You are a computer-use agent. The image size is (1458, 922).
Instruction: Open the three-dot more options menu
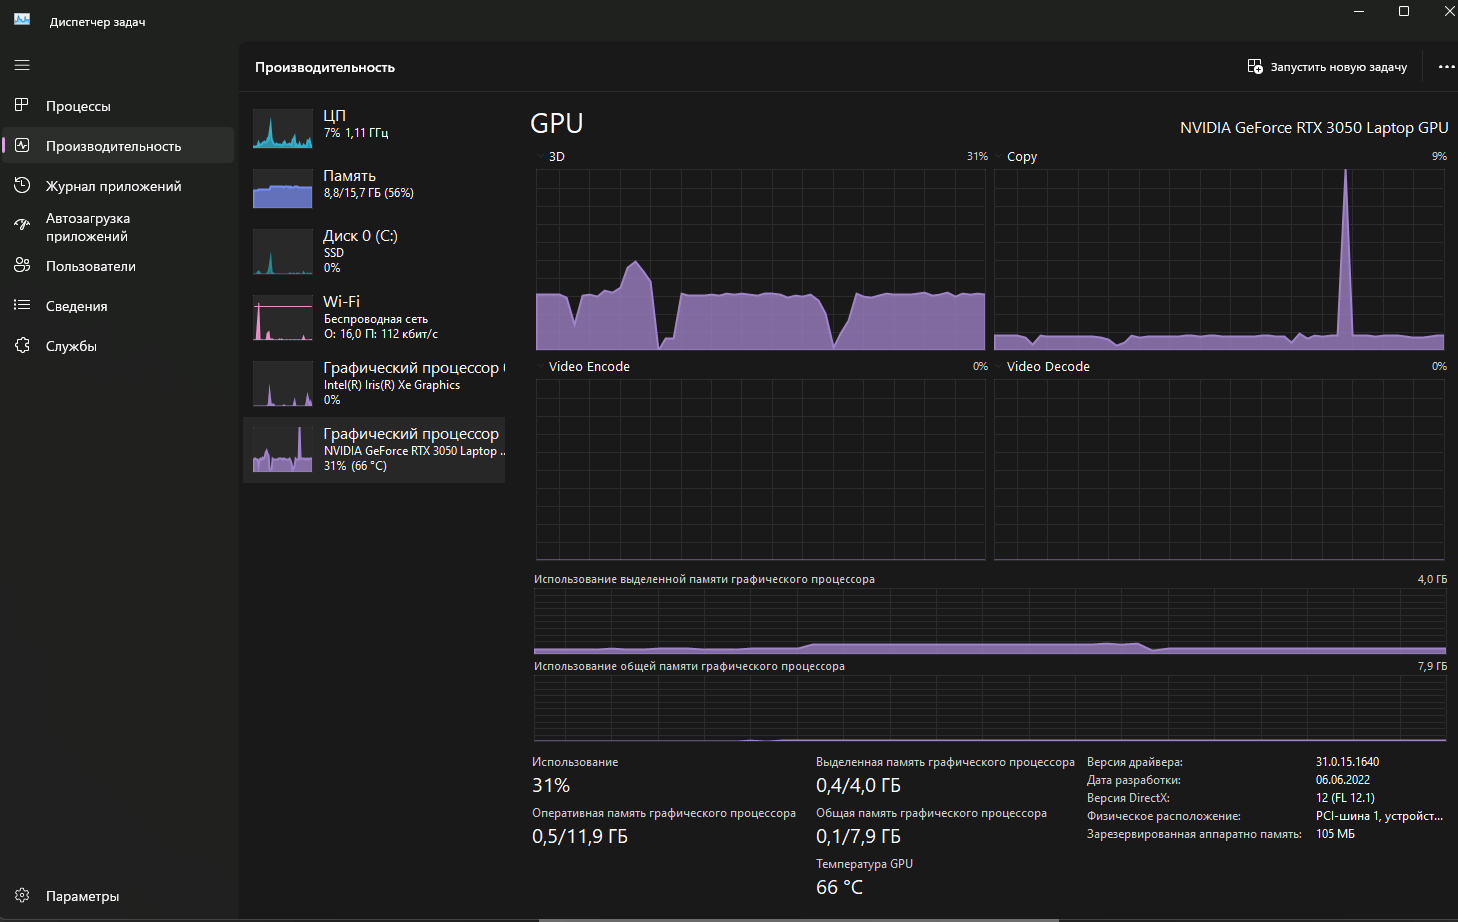coord(1446,67)
